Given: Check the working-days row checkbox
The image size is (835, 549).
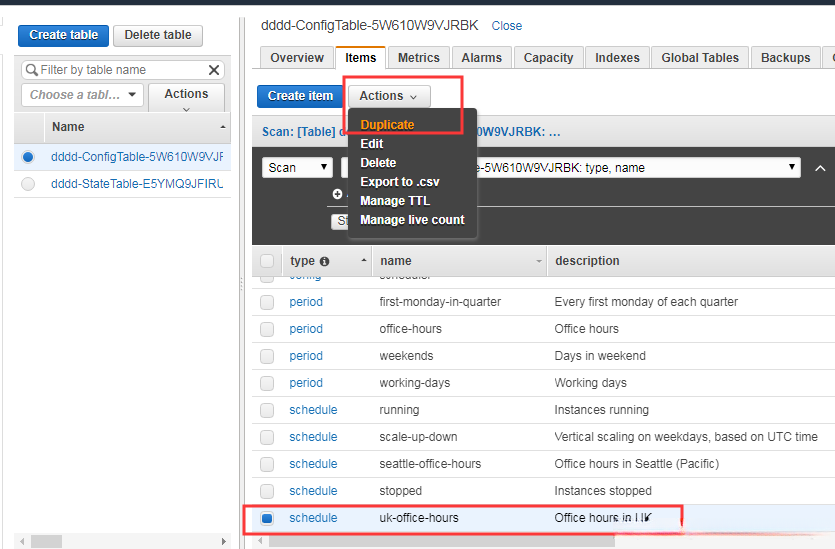Looking at the screenshot, I should coord(267,383).
